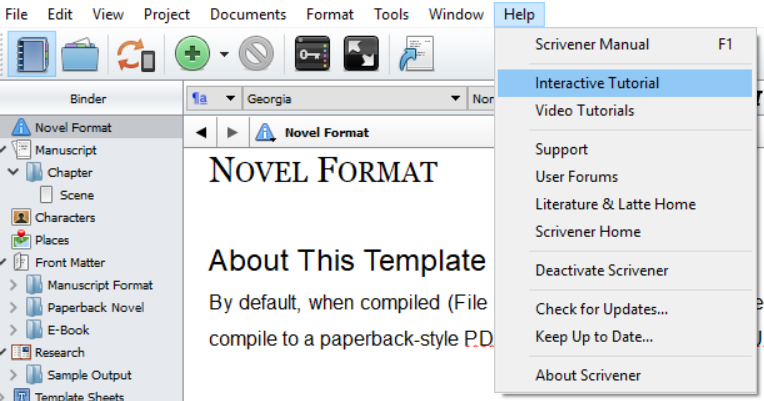Viewport: 764px width, 401px height.
Task: Click the Characters portrait icon in Binder
Action: pos(21,217)
